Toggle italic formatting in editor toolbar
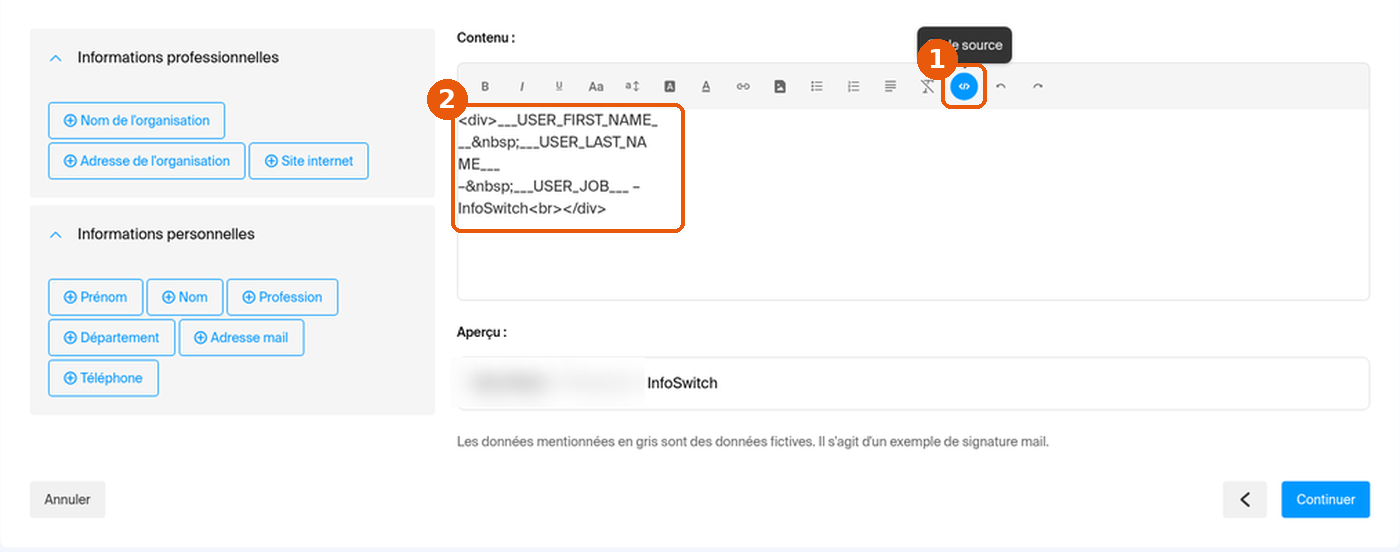Image resolution: width=1400 pixels, height=552 pixels. [x=522, y=87]
